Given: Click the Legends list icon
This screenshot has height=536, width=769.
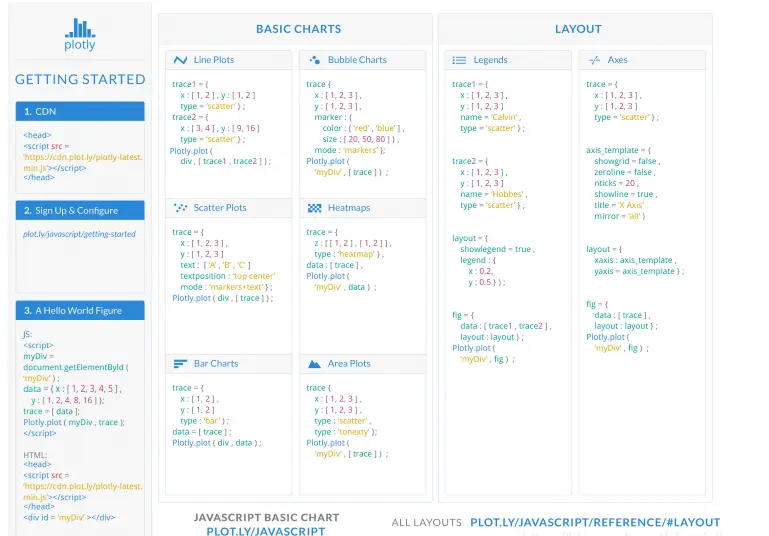Looking at the screenshot, I should point(459,60).
